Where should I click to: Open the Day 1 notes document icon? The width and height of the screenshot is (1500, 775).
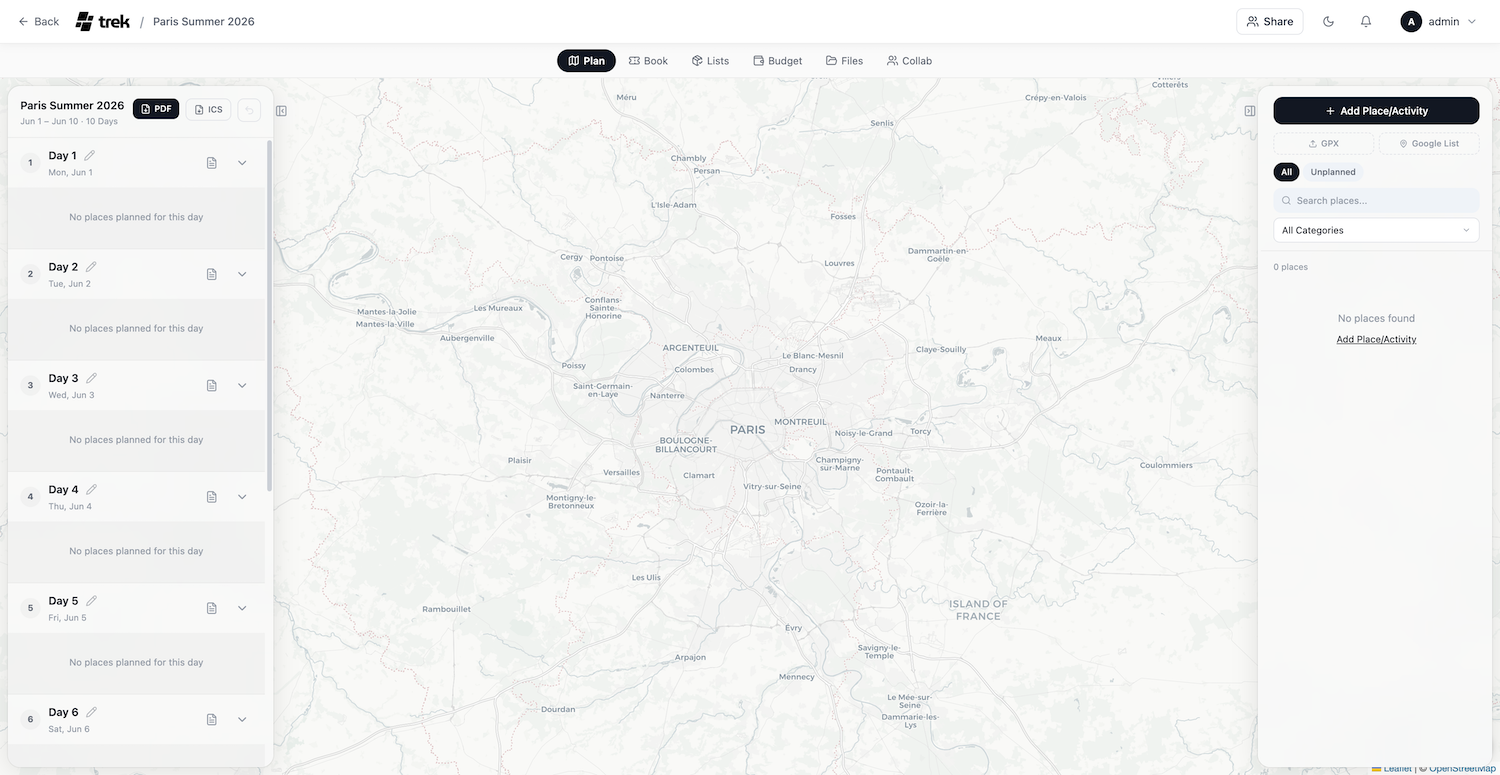[211, 162]
